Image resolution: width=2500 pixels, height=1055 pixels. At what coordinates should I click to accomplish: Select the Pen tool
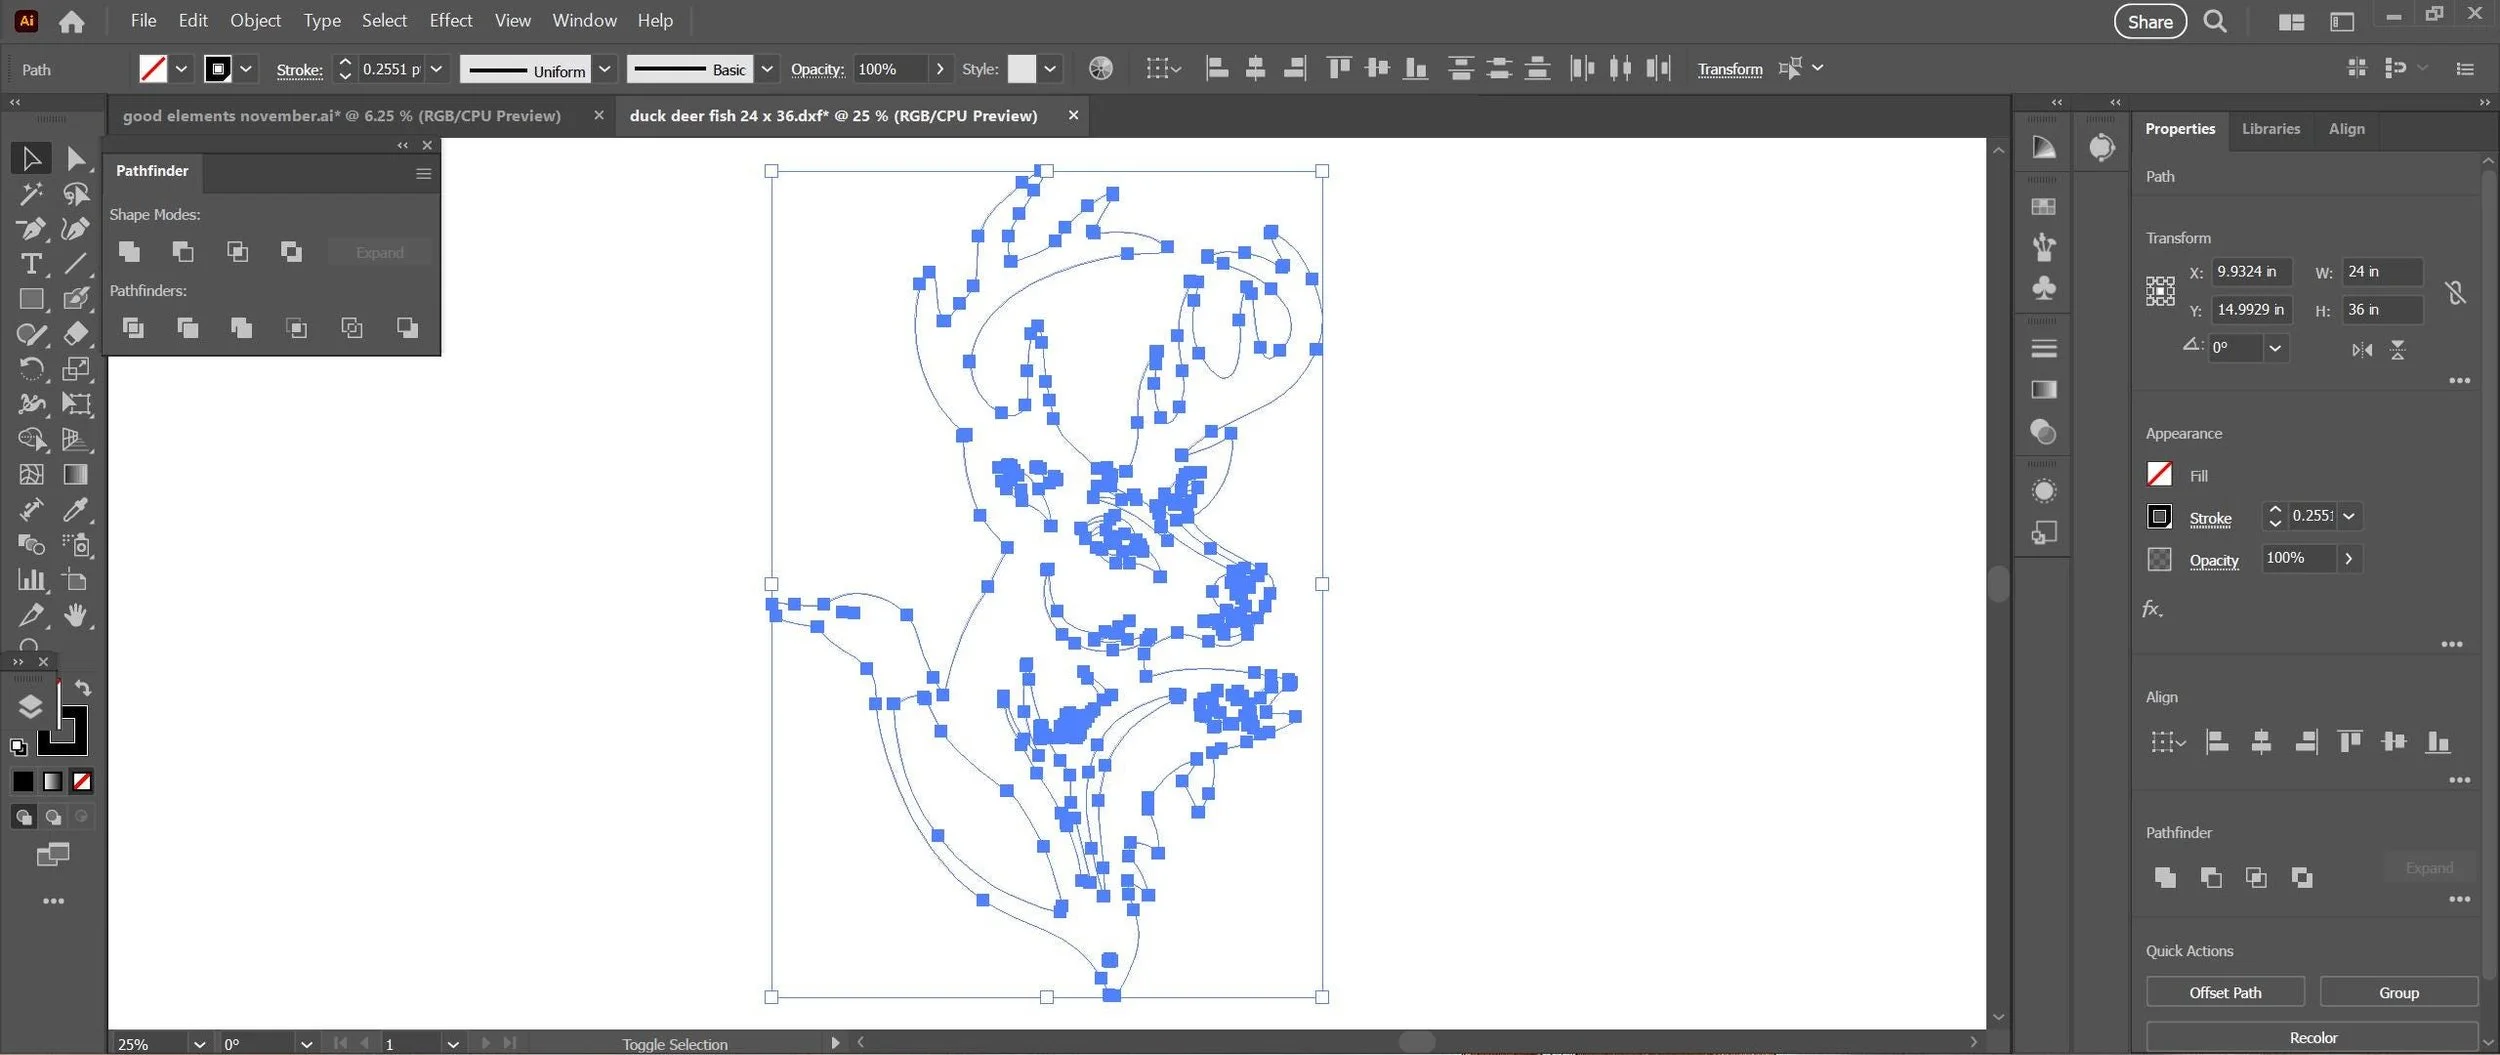click(30, 229)
